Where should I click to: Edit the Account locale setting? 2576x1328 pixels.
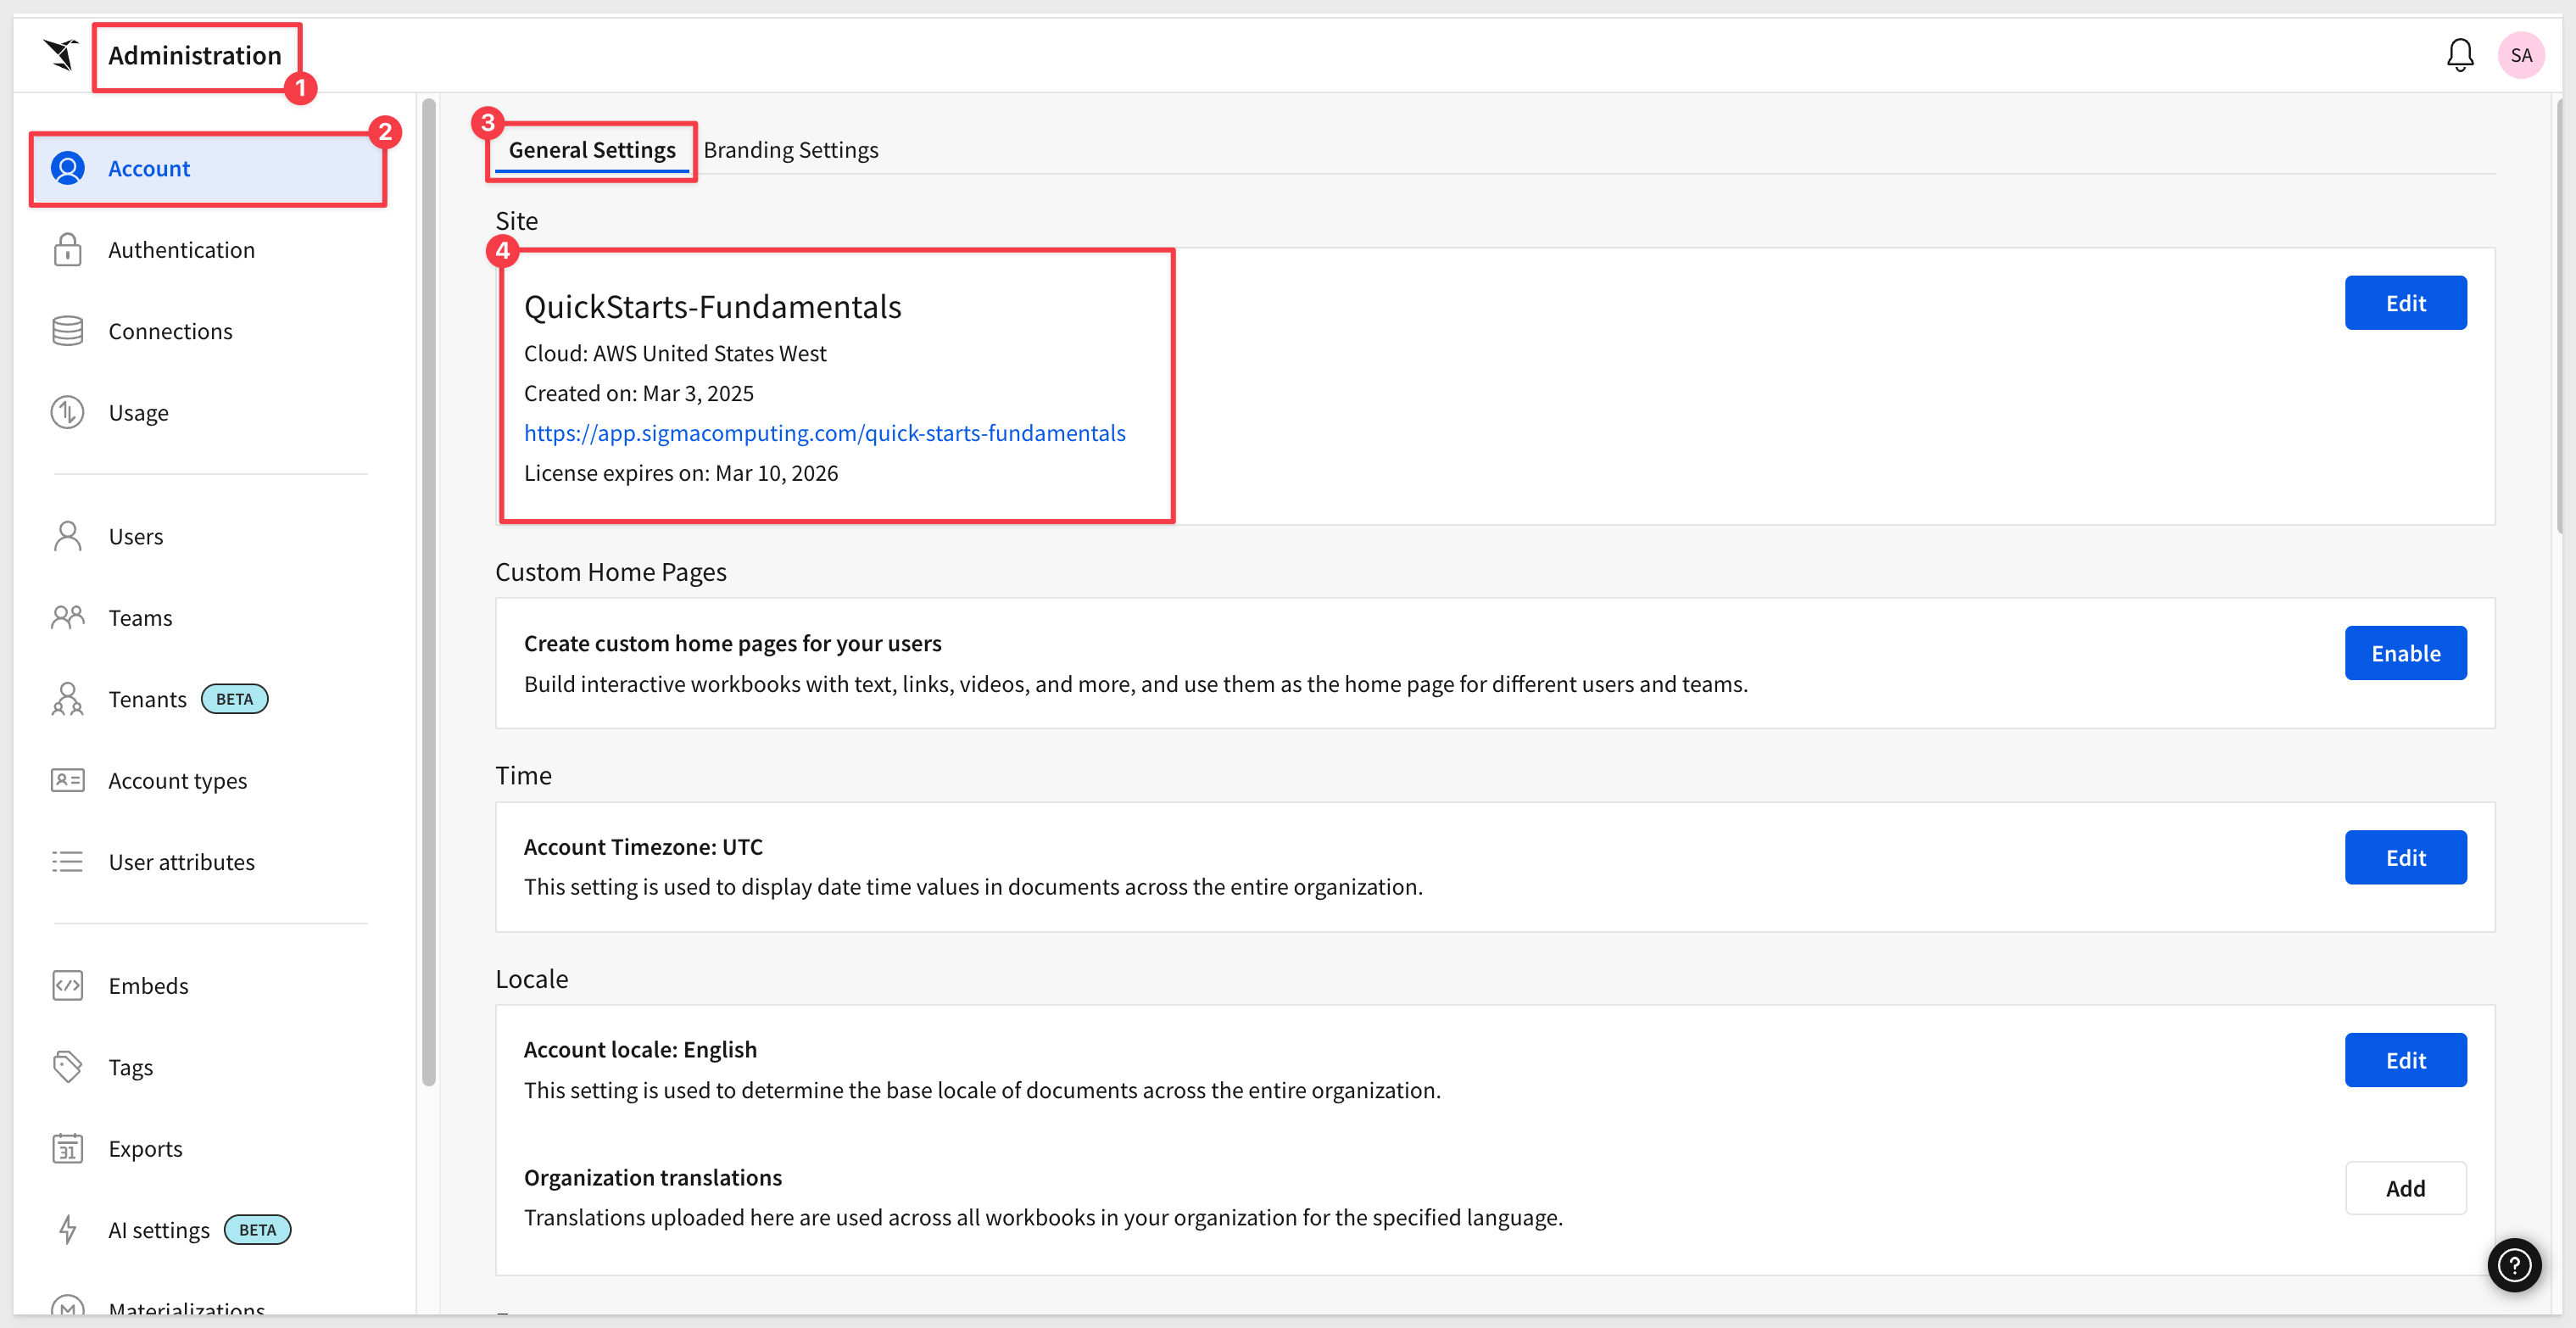pyautogui.click(x=2405, y=1060)
